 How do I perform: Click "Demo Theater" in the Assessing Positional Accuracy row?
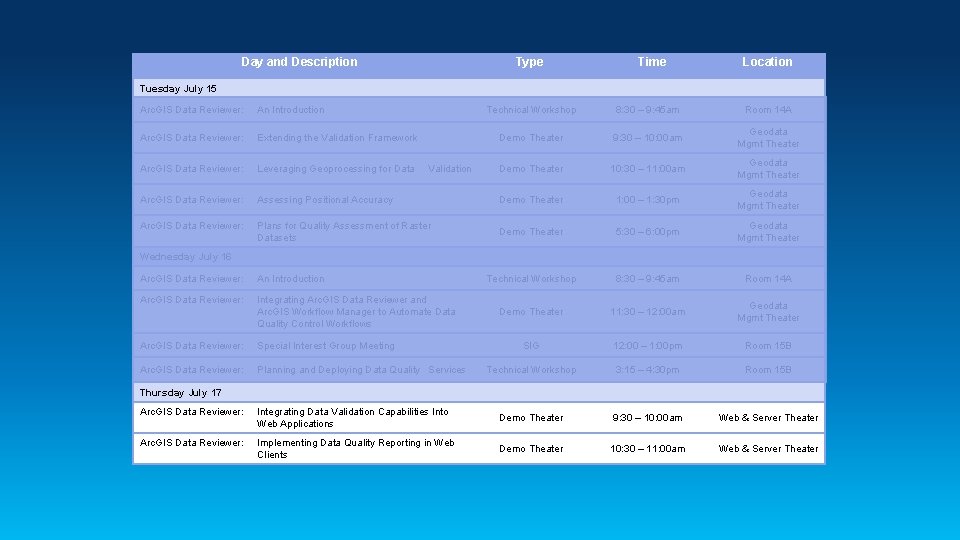[x=531, y=200]
